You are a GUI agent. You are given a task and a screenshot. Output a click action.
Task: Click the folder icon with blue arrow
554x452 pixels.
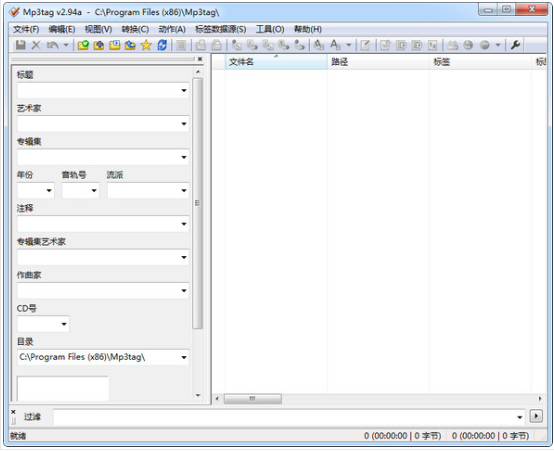(x=130, y=45)
